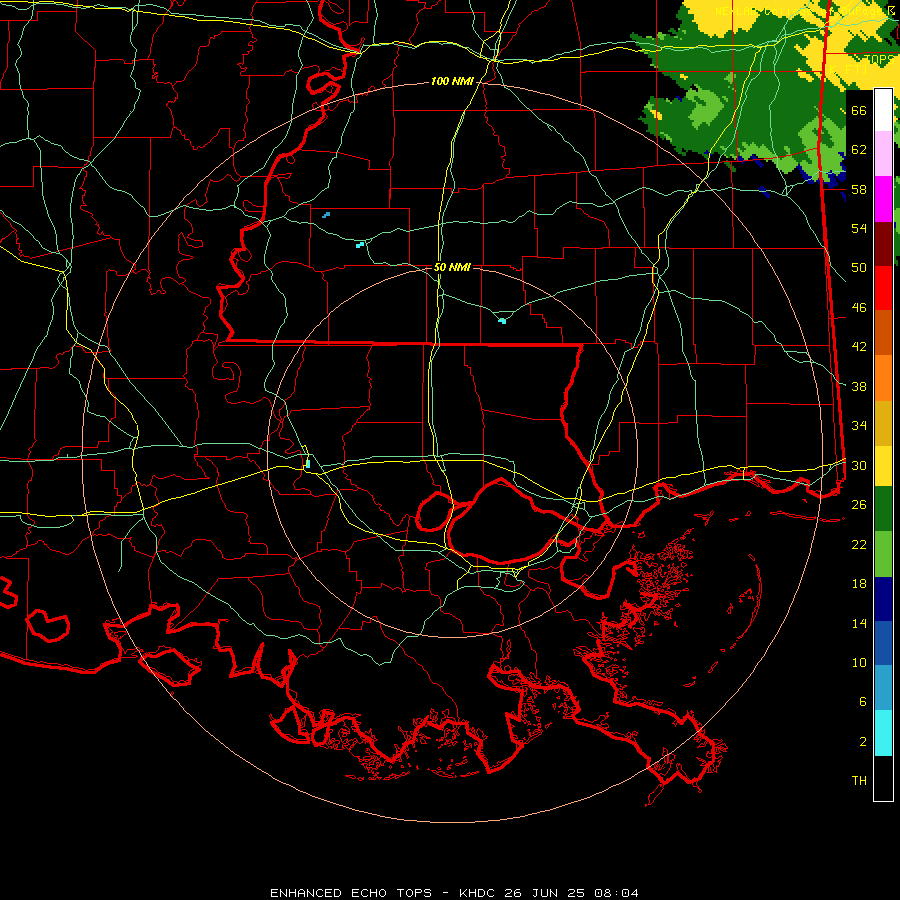Image resolution: width=900 pixels, height=900 pixels.
Task: Click the "42" legend value
Action: (859, 347)
